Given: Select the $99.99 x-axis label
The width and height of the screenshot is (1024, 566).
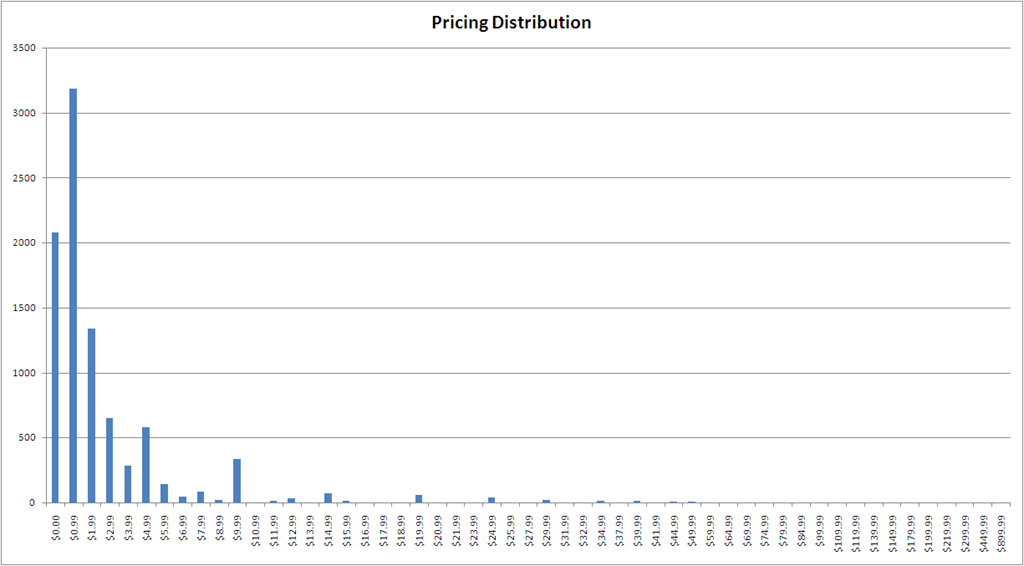Looking at the screenshot, I should 820,529.
